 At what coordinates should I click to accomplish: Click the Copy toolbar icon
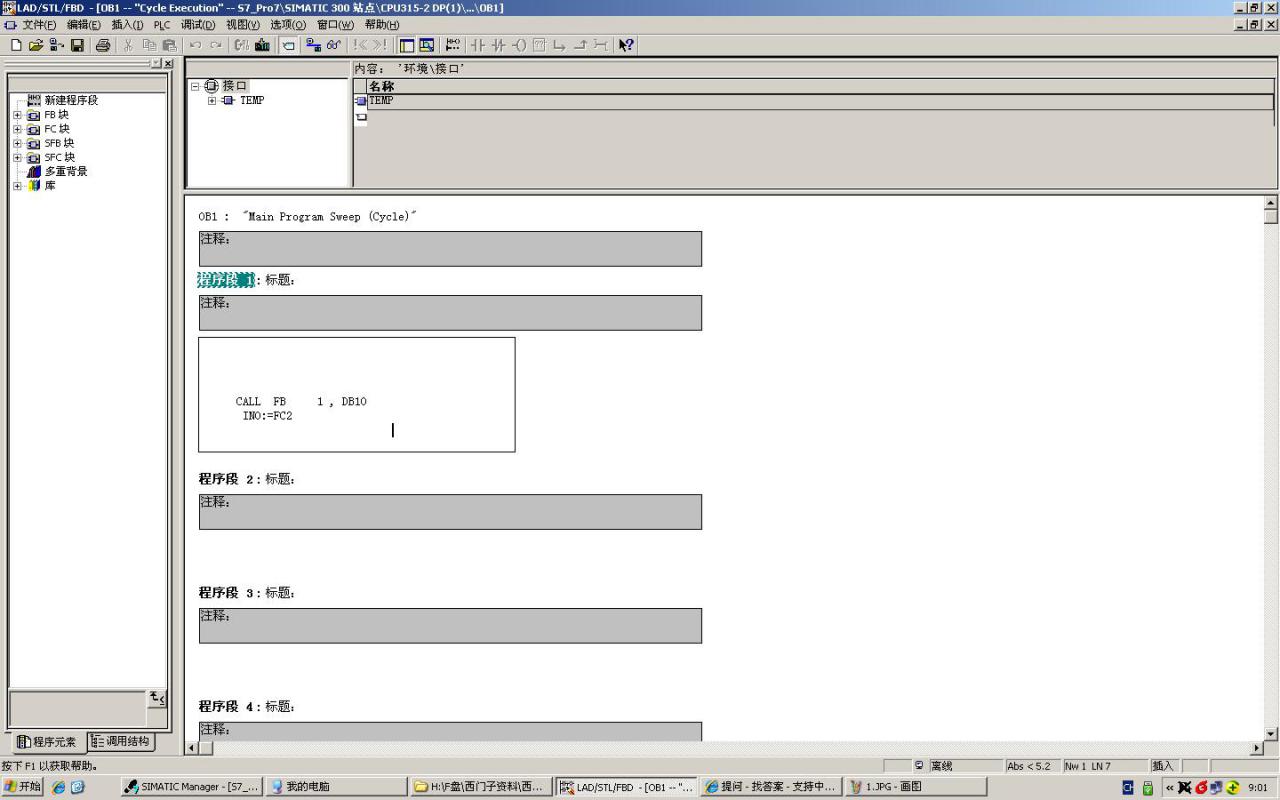click(149, 45)
